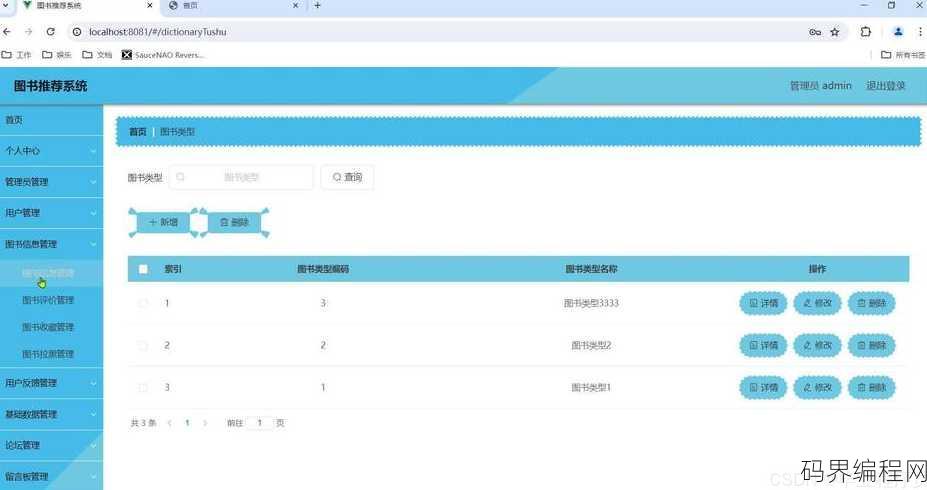Expand the 管理员管理 sidebar menu
The height and width of the screenshot is (490, 927).
point(51,182)
